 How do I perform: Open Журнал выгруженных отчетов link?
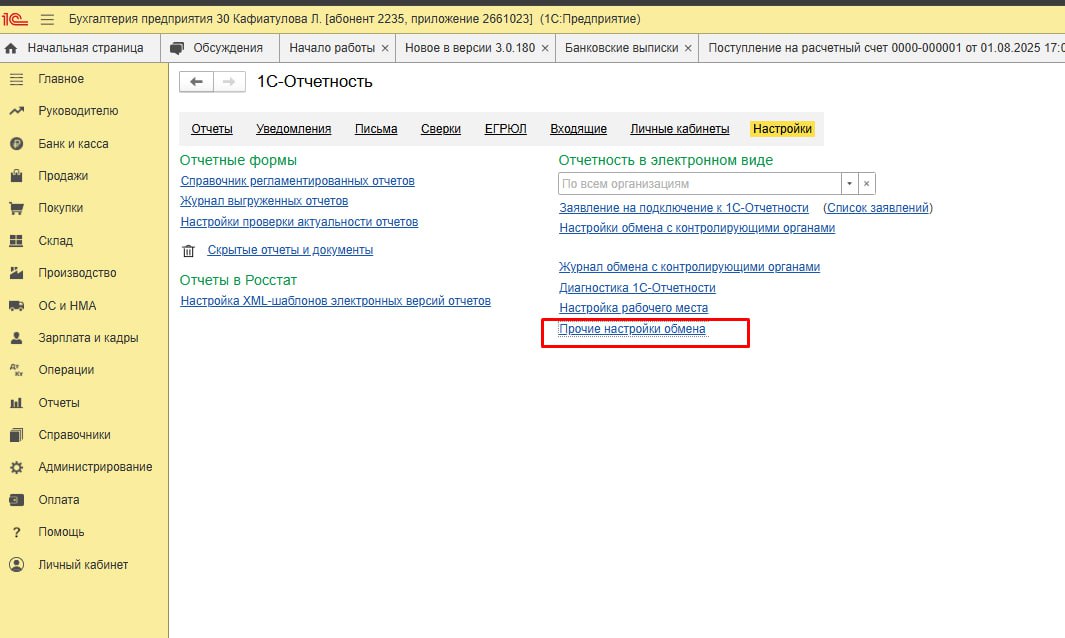[x=264, y=201]
